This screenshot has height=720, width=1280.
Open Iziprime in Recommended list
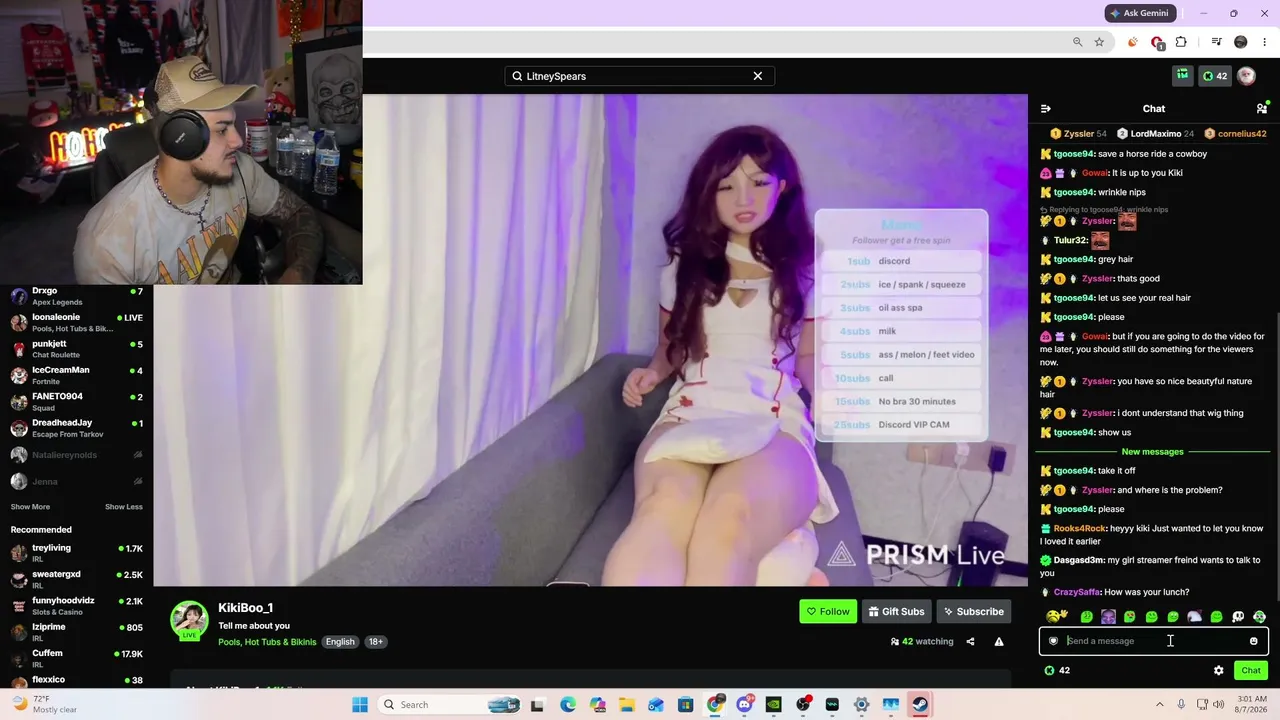77,632
